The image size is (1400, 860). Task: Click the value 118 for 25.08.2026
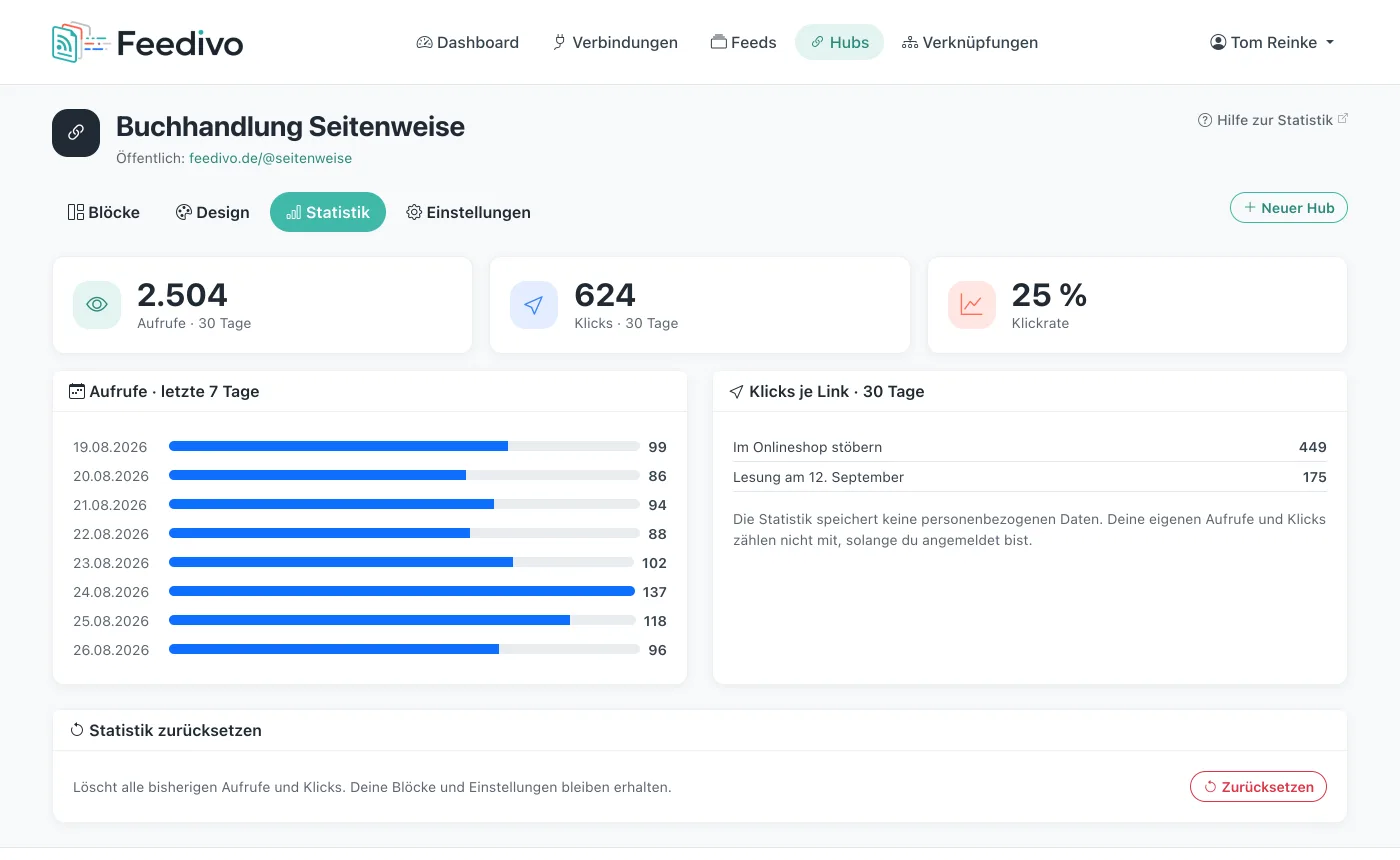point(655,621)
